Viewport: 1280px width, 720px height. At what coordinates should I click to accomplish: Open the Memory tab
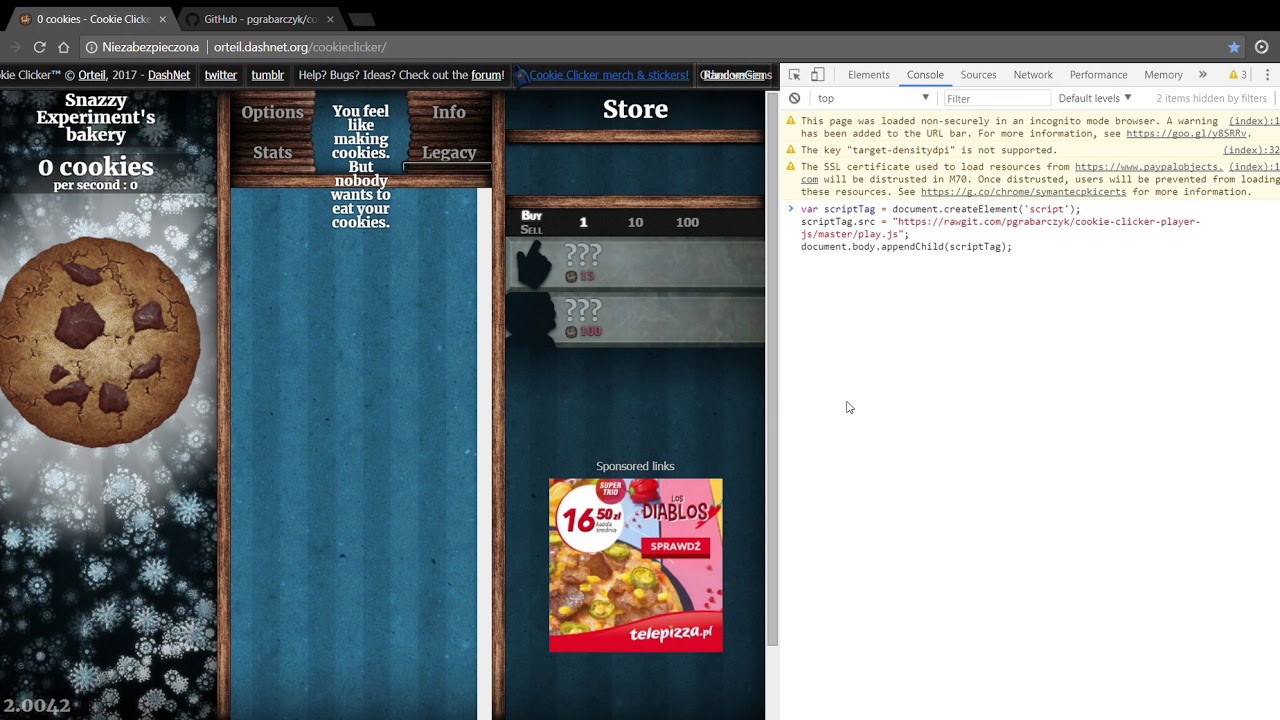tap(1163, 75)
